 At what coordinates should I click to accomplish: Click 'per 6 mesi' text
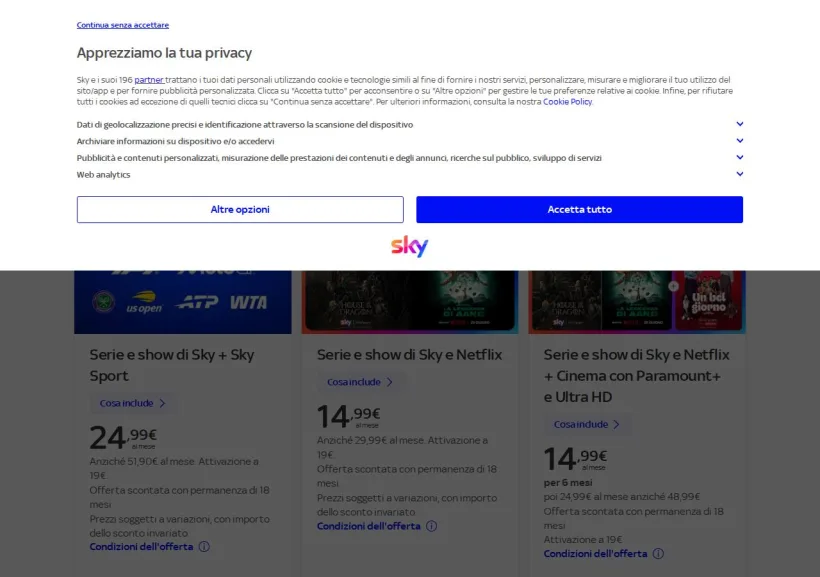(568, 482)
